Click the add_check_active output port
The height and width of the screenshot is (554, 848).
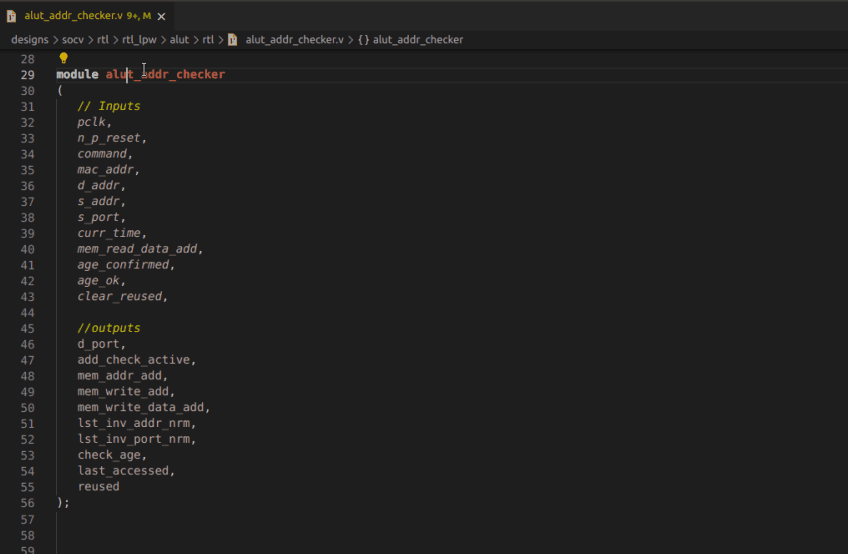(136, 360)
